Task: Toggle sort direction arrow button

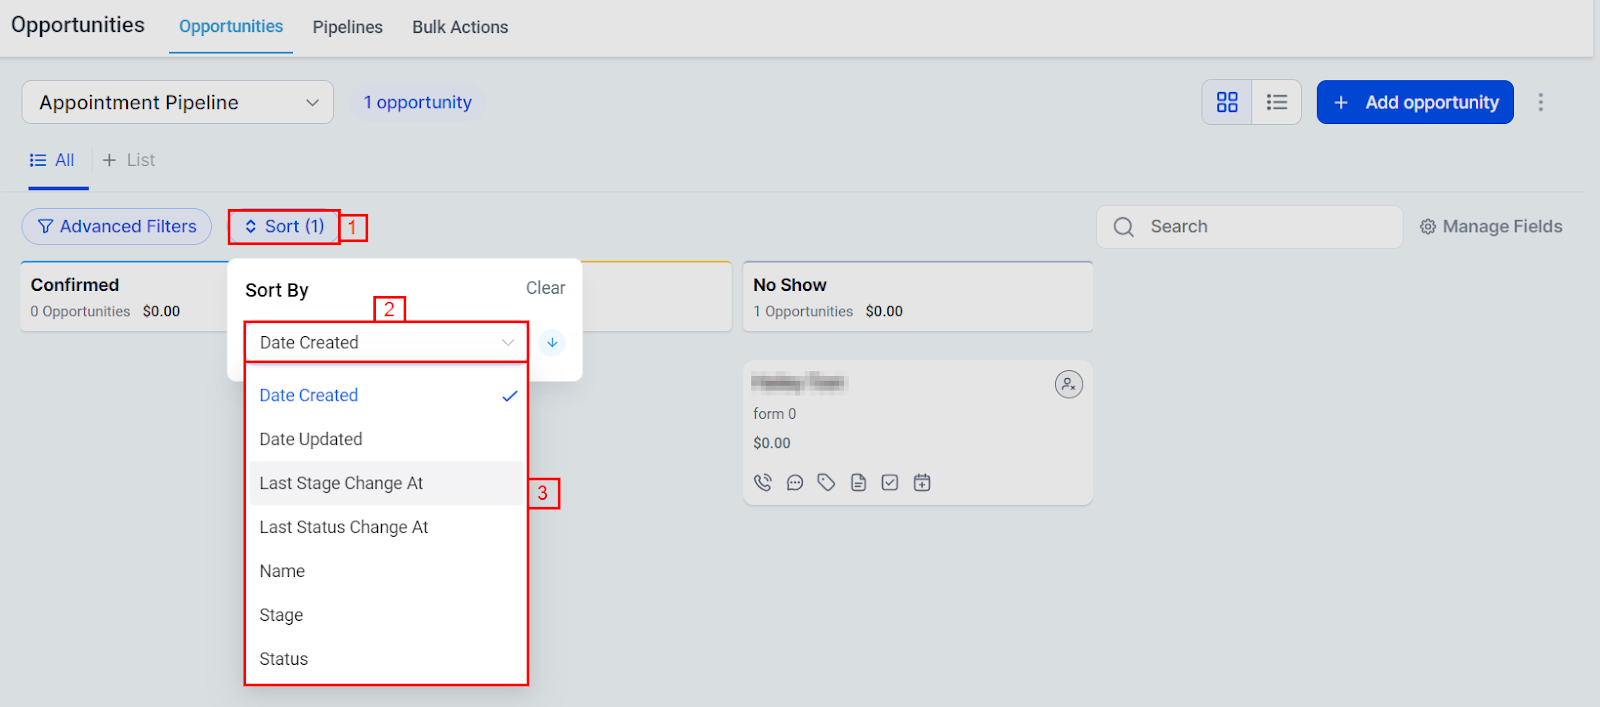Action: click(x=552, y=342)
